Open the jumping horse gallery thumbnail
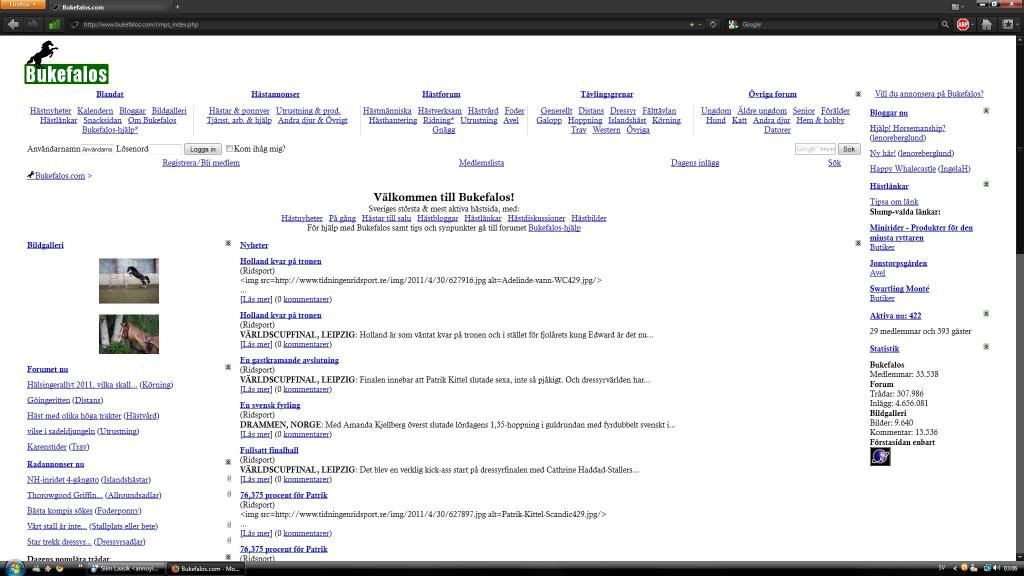The image size is (1024, 576). click(129, 281)
